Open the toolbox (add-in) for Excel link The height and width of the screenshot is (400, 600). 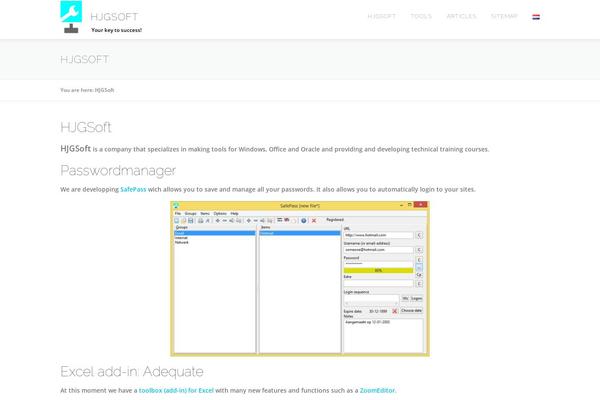(x=176, y=390)
